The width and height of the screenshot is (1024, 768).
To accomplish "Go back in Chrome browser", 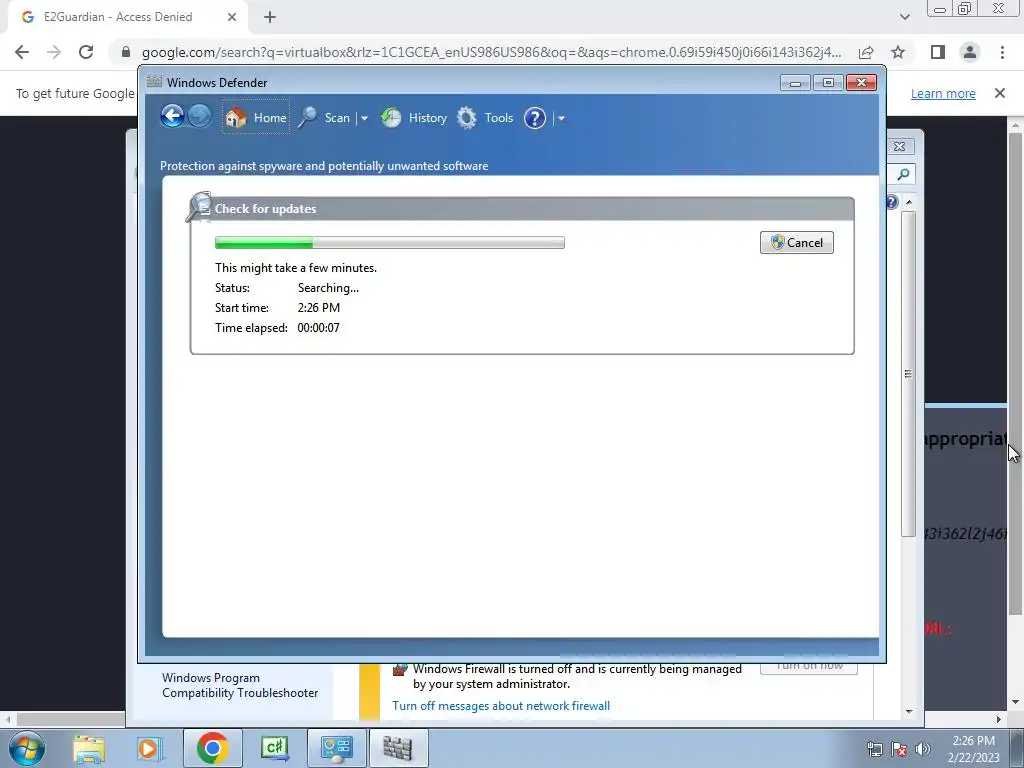I will pos(22,52).
